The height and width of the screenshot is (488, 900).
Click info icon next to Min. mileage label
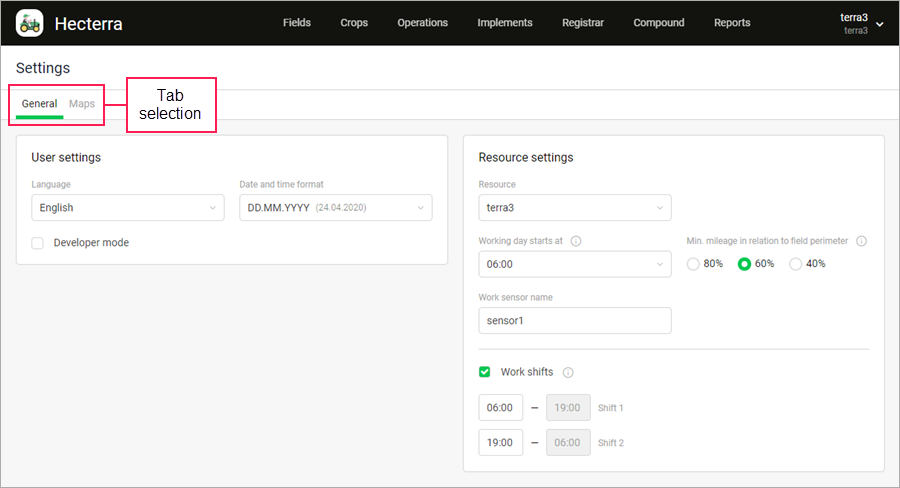[x=862, y=241]
